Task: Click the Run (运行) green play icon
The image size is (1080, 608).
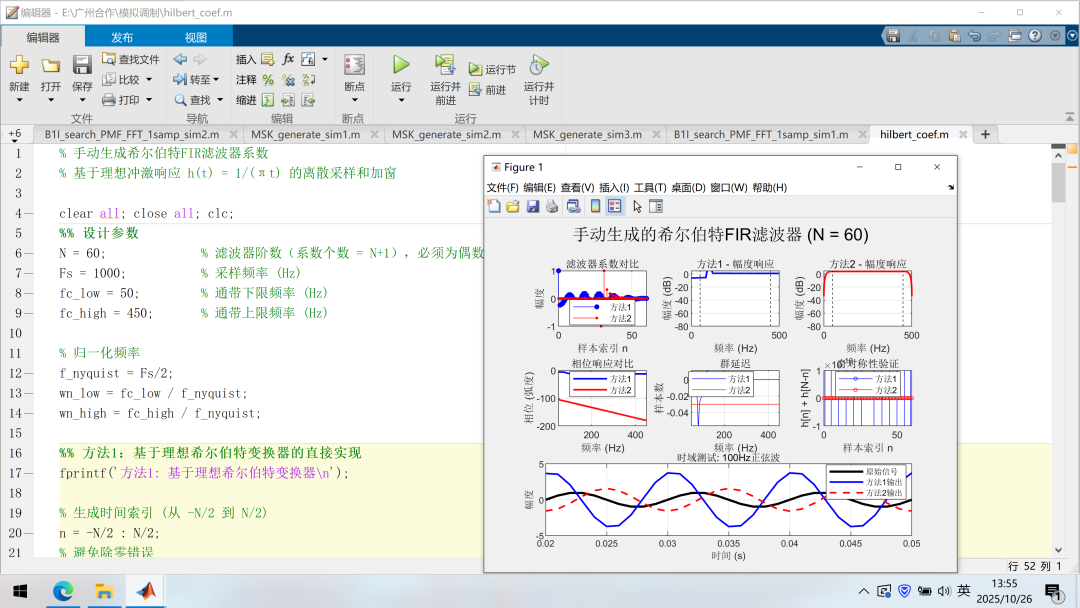Action: [x=401, y=65]
